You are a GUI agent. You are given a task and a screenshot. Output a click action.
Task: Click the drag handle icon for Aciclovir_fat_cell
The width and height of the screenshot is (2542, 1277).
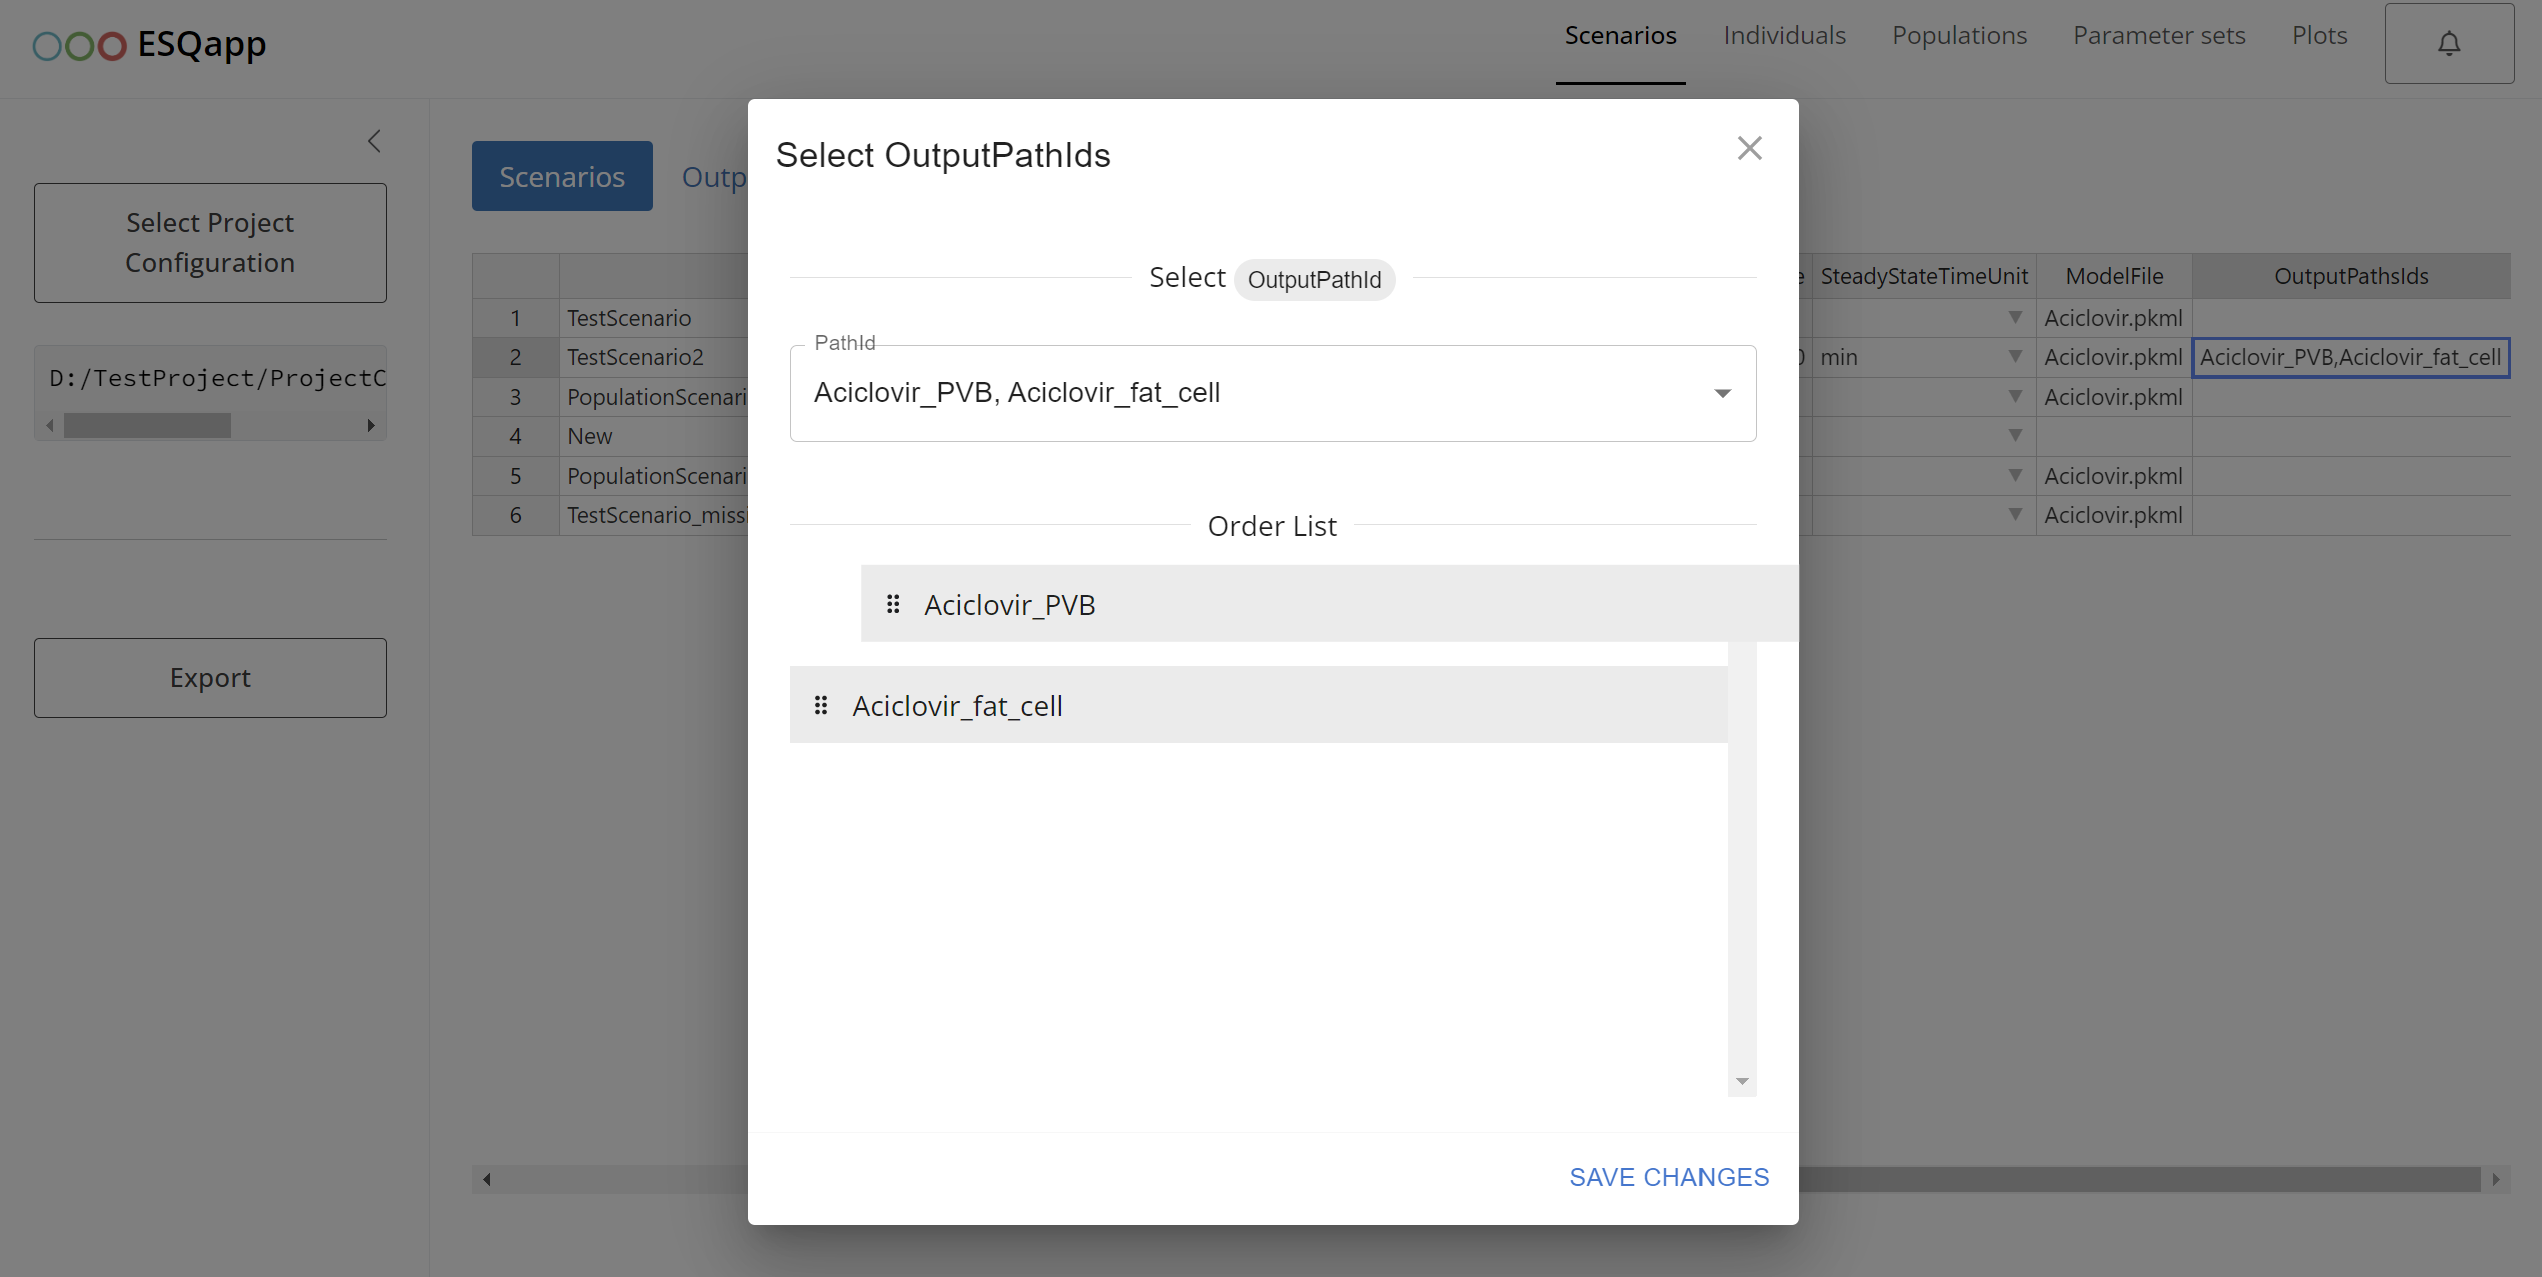coord(821,704)
